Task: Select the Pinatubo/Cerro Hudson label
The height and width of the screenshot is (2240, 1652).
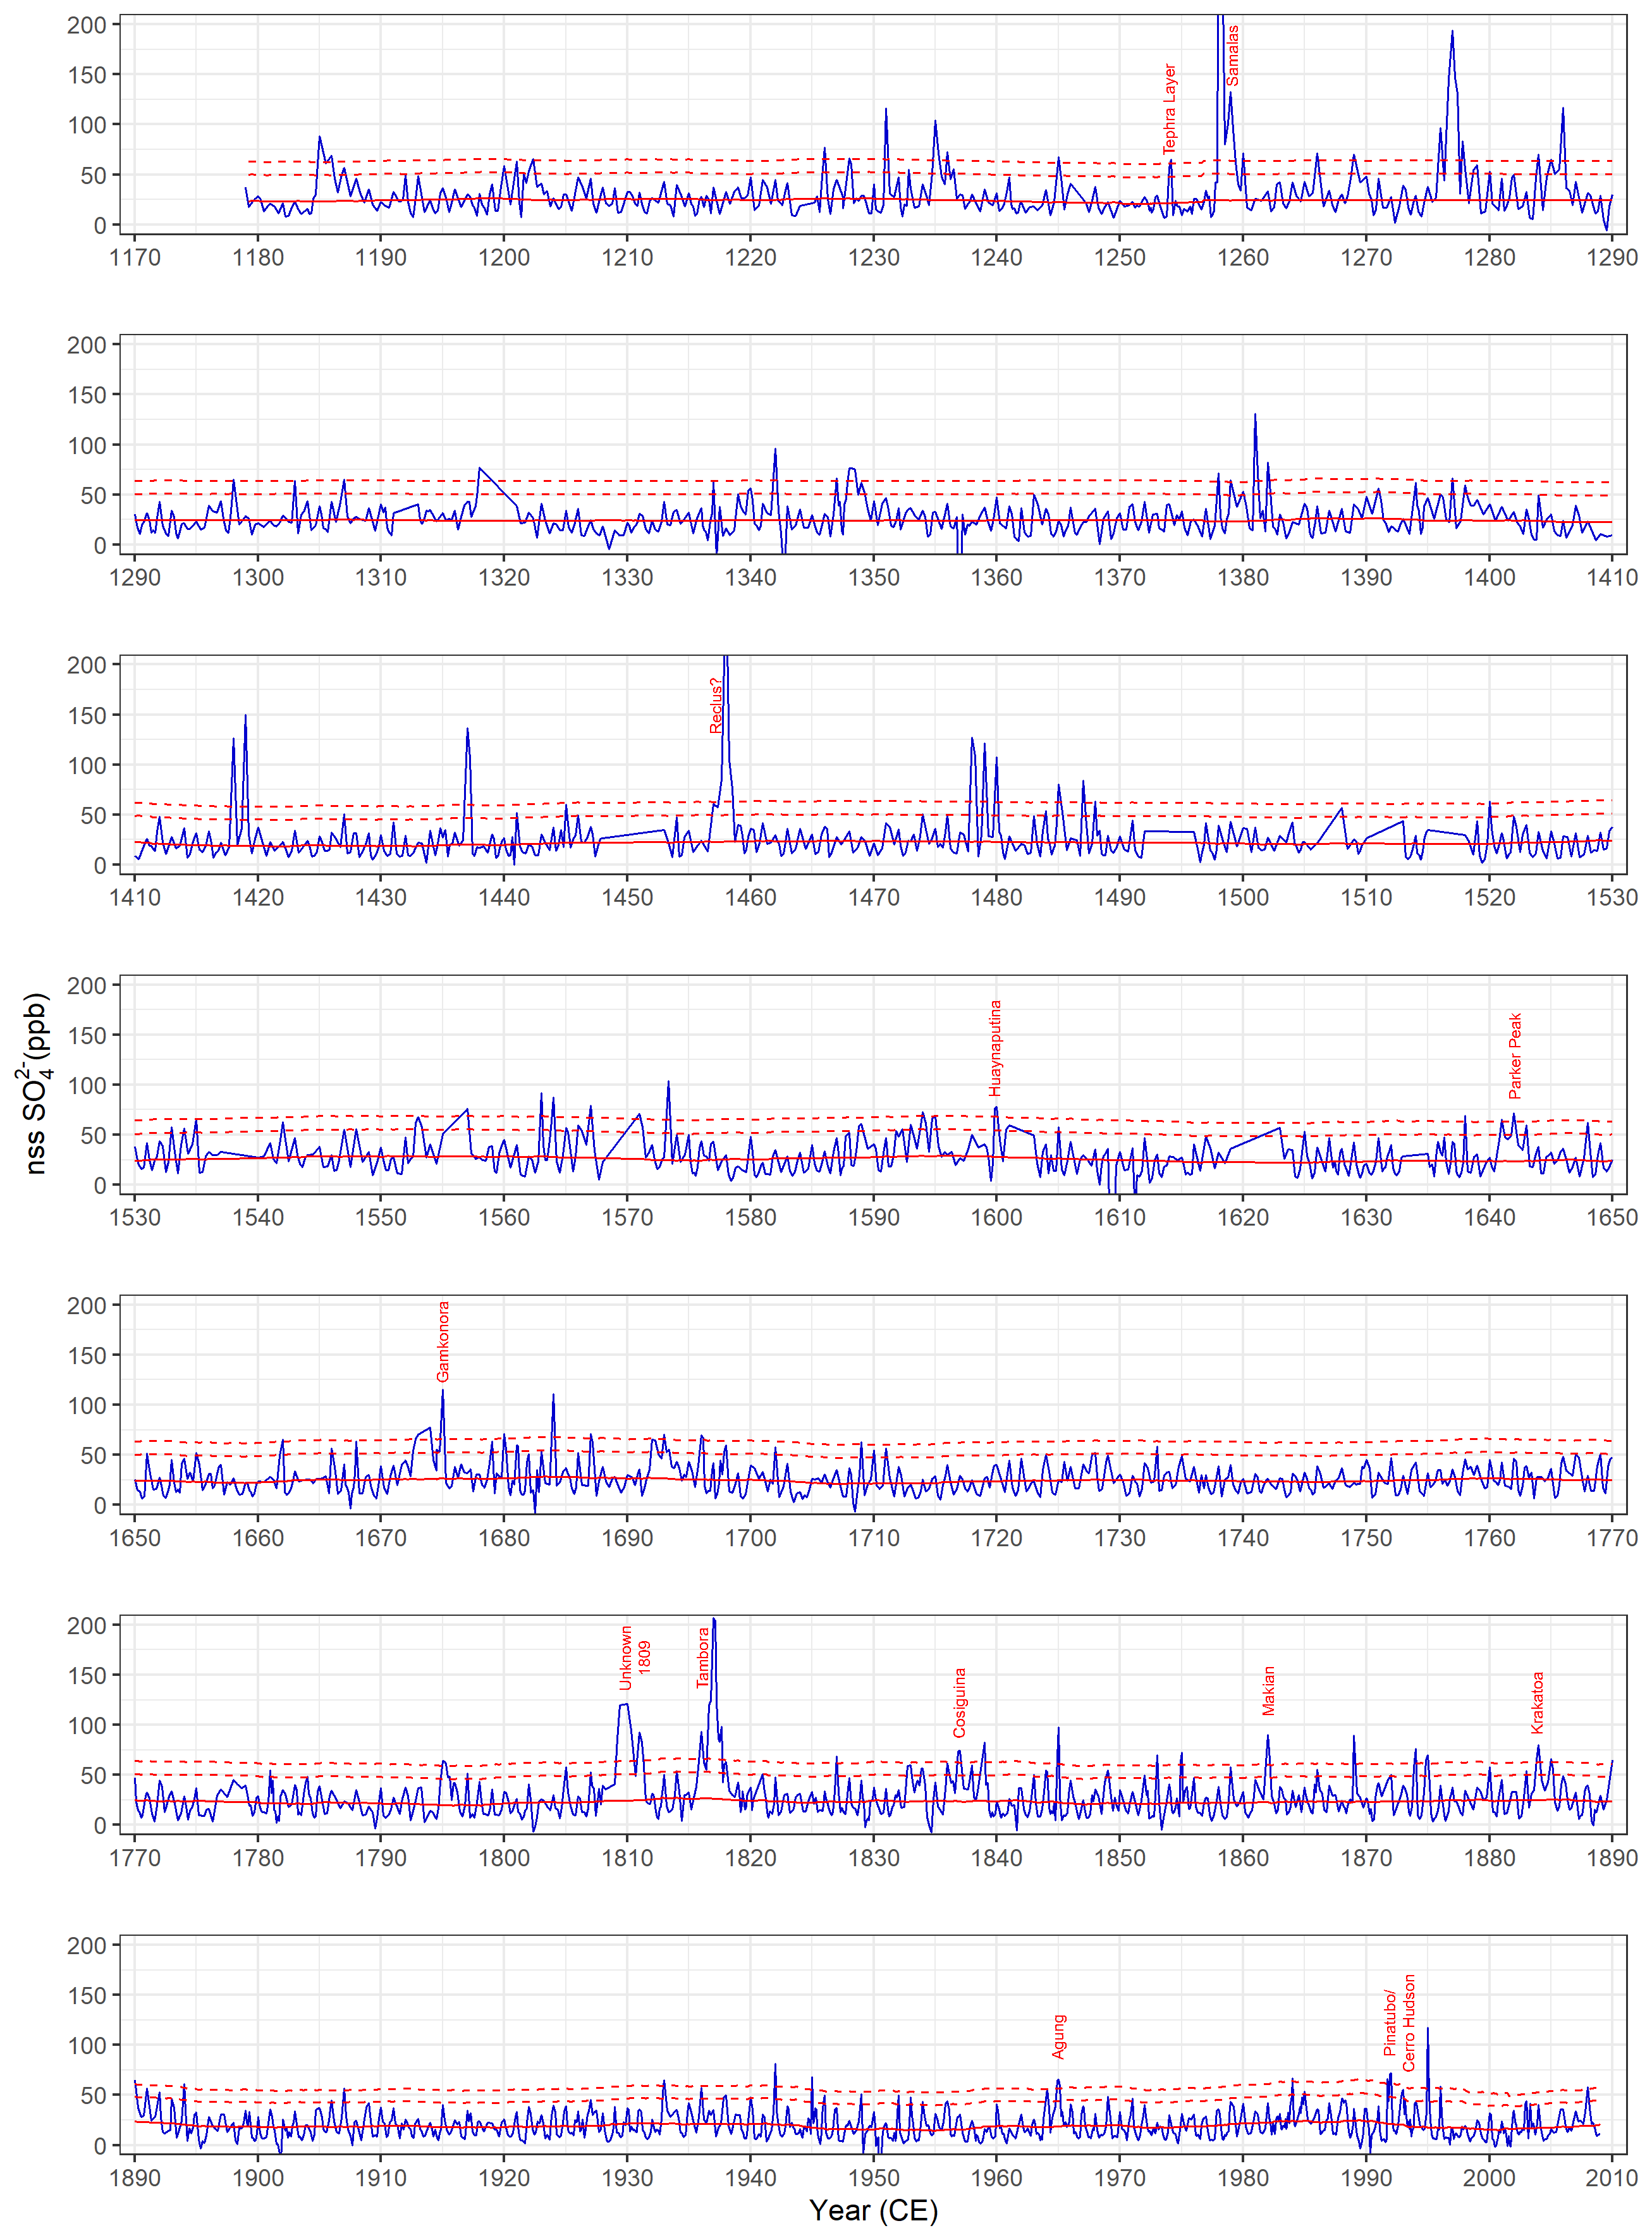Action: point(1399,2022)
